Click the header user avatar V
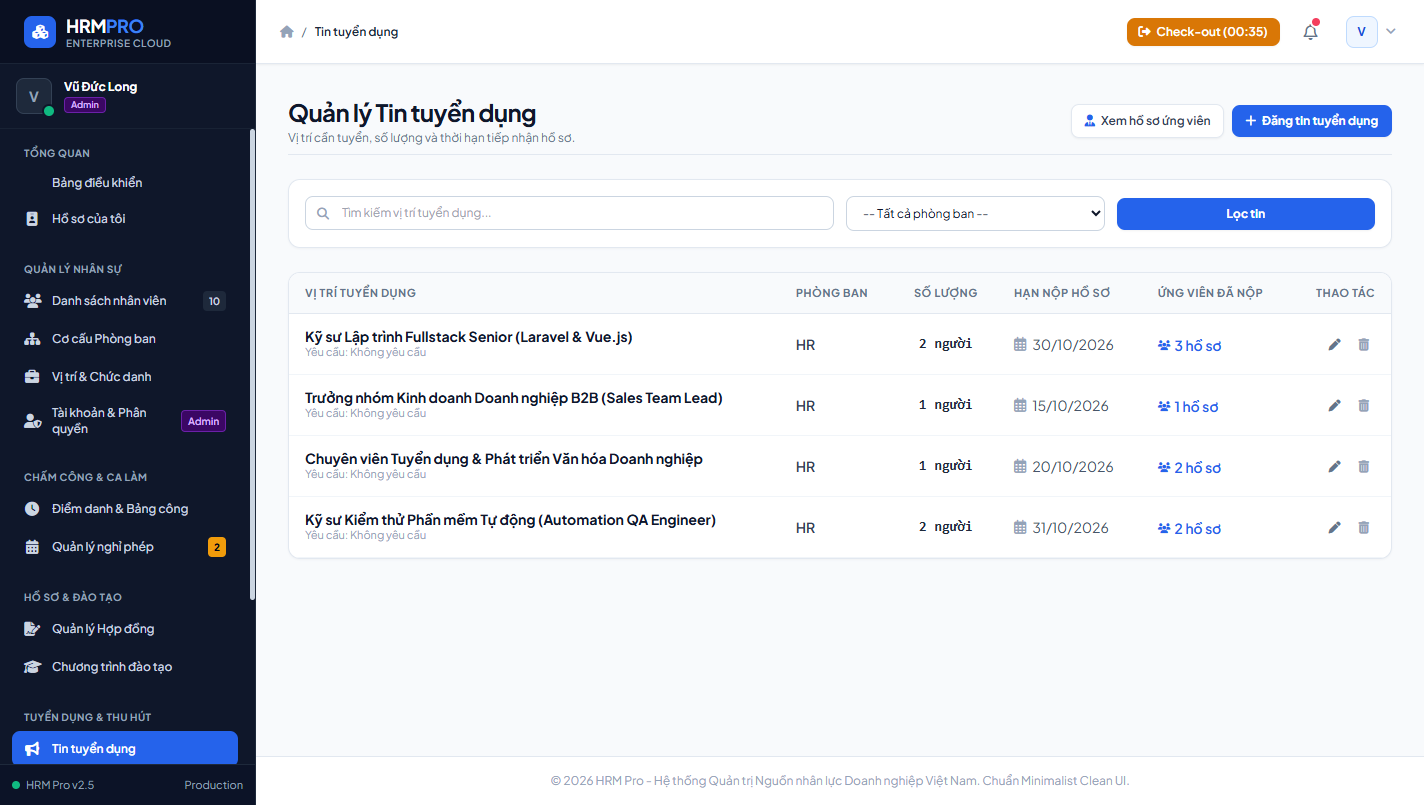 point(1361,32)
